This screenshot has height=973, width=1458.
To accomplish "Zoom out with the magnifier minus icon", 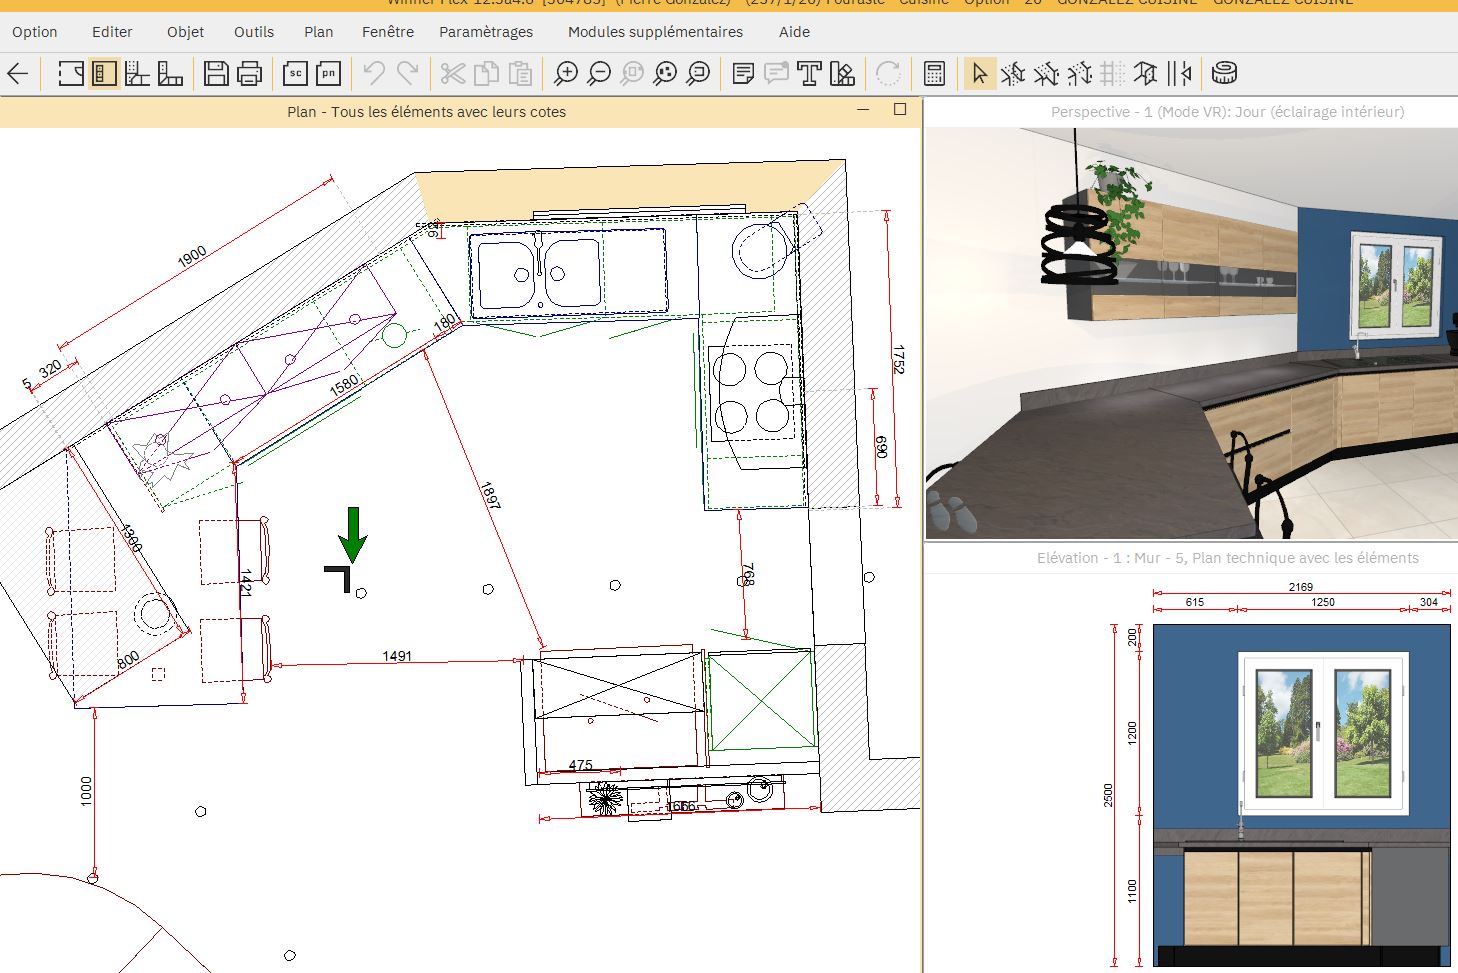I will (599, 73).
